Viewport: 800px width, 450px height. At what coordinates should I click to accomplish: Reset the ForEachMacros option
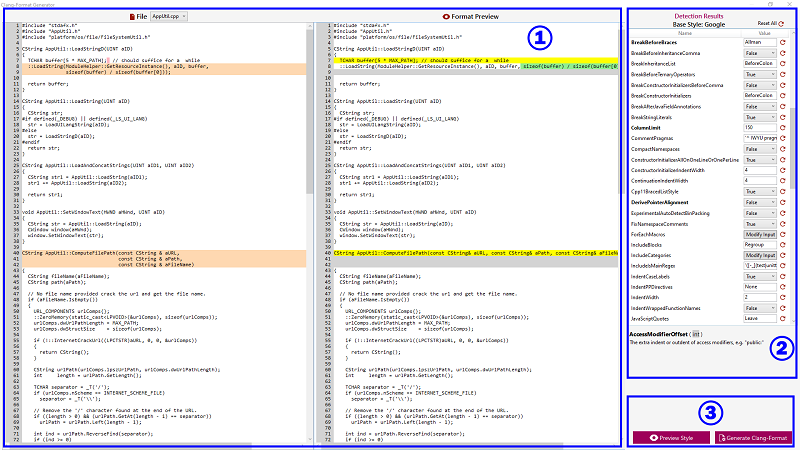tap(782, 234)
